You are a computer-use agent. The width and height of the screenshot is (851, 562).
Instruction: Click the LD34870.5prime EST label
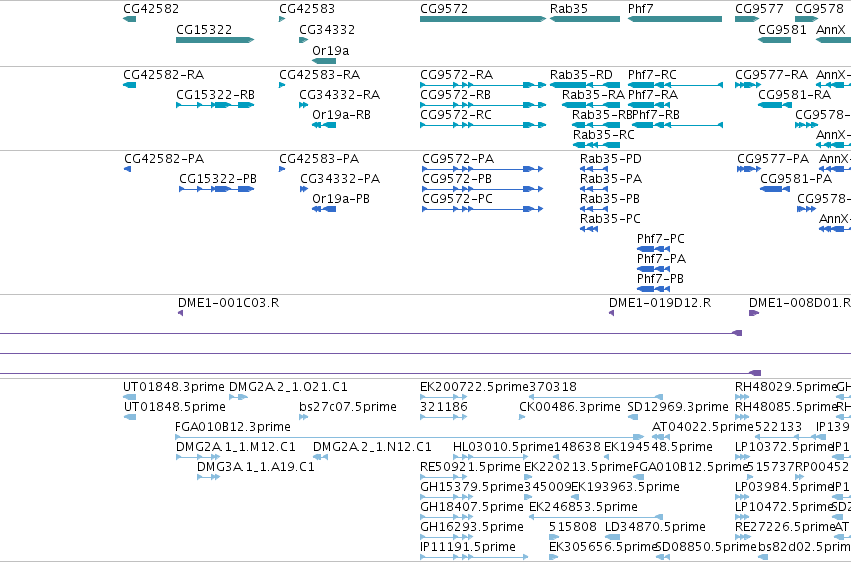coord(655,527)
